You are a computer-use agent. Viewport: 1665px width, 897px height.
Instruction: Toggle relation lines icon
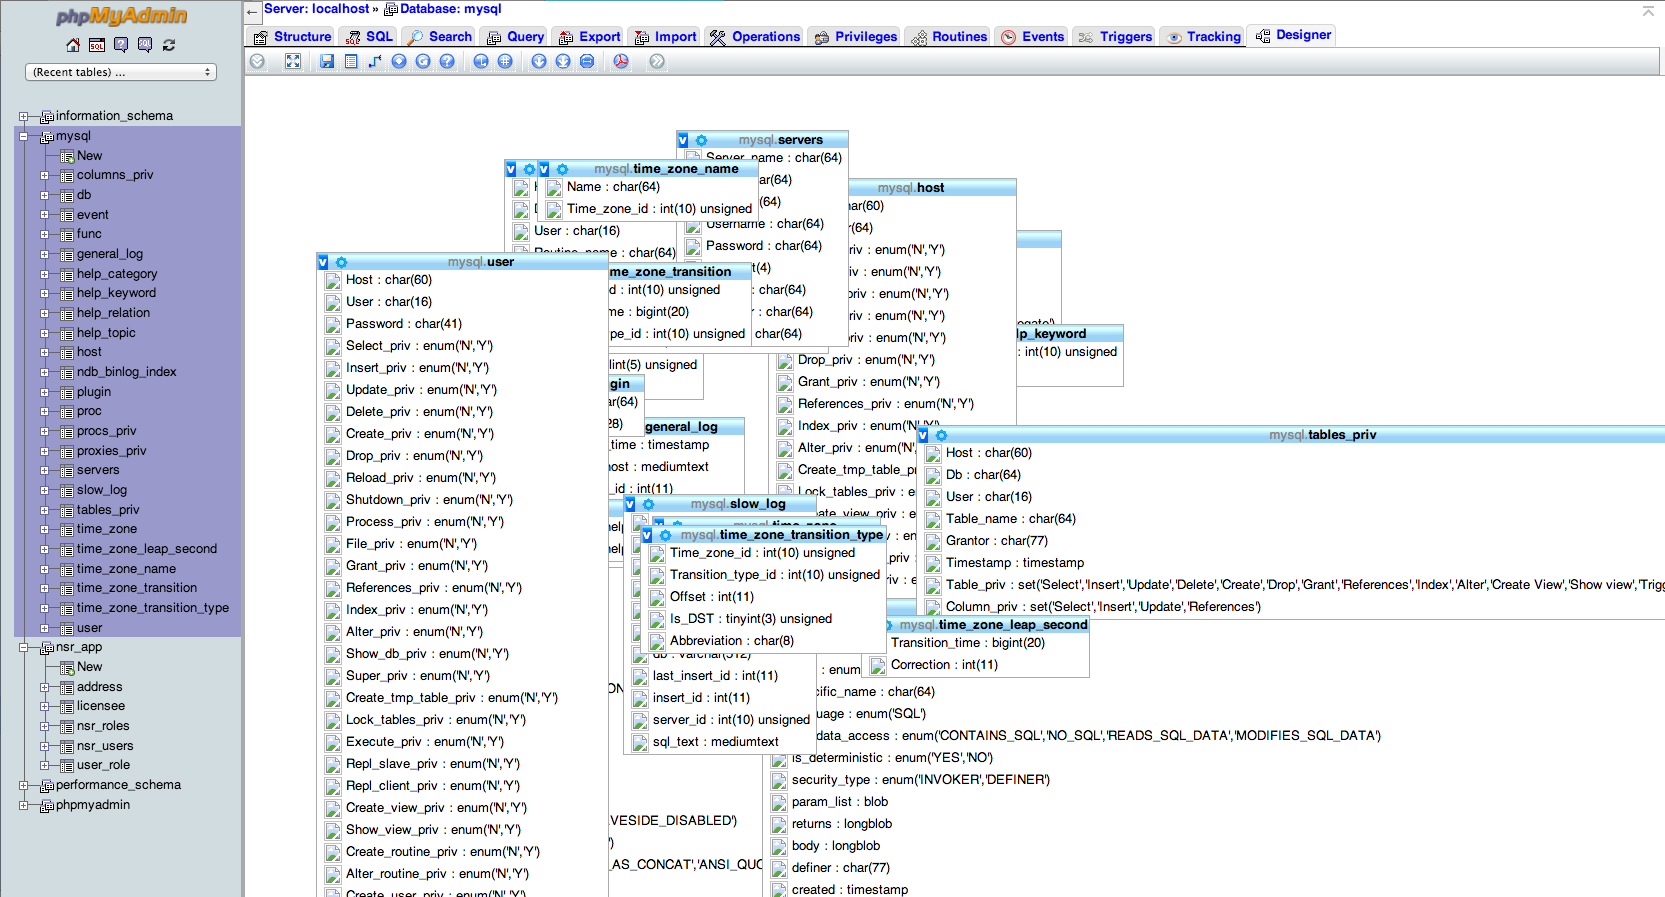point(587,61)
